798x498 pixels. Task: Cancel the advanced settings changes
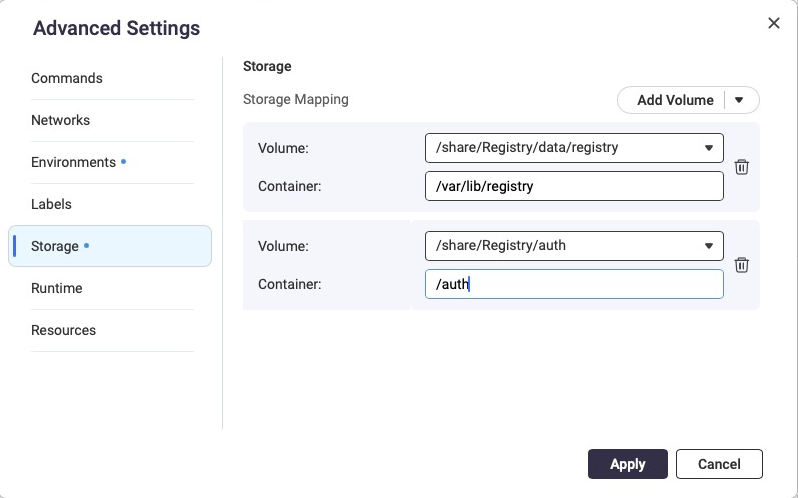[x=719, y=464]
